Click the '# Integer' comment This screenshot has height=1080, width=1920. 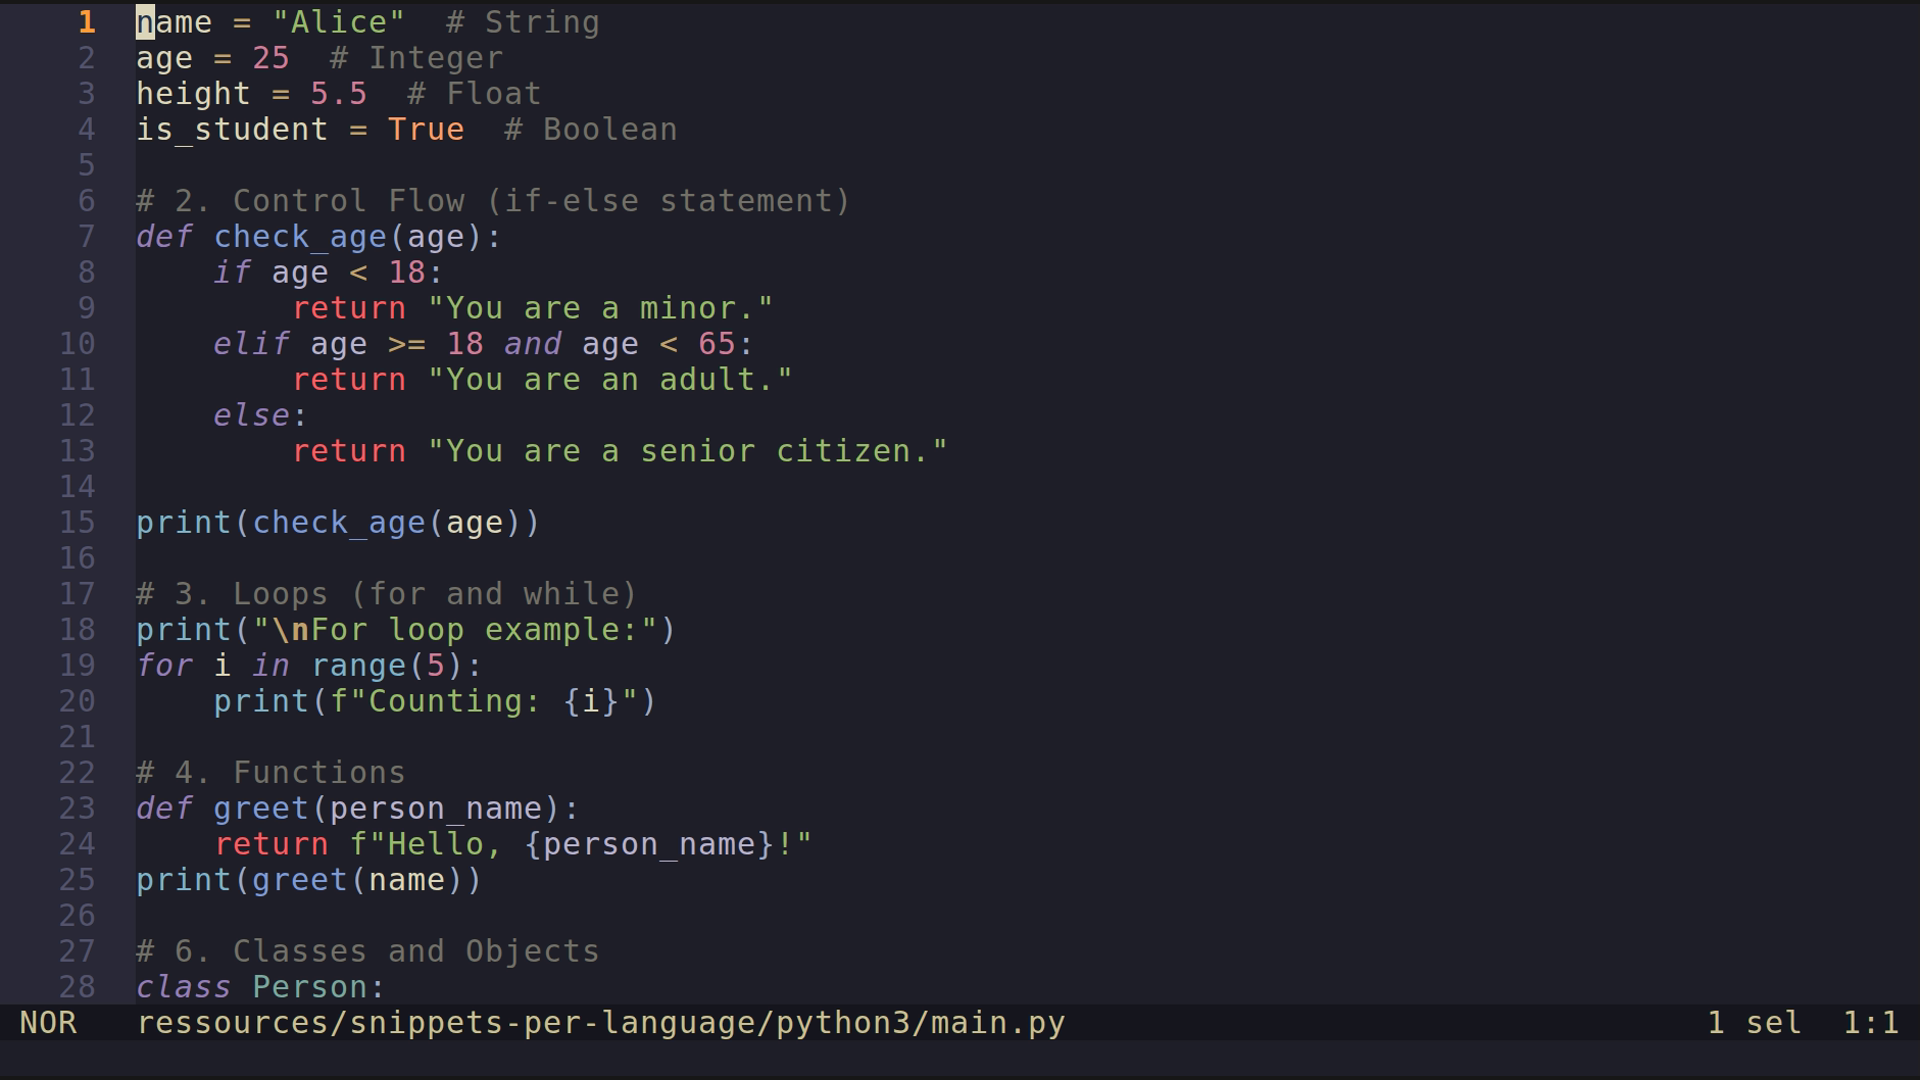pyautogui.click(x=416, y=58)
